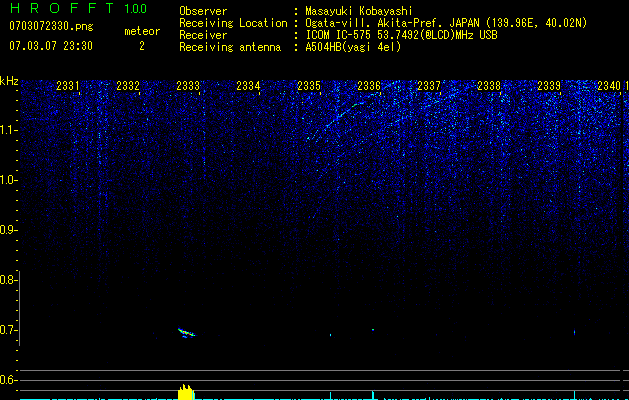Click the small echo dot below 2336
The height and width of the screenshot is (400, 629).
(373, 330)
